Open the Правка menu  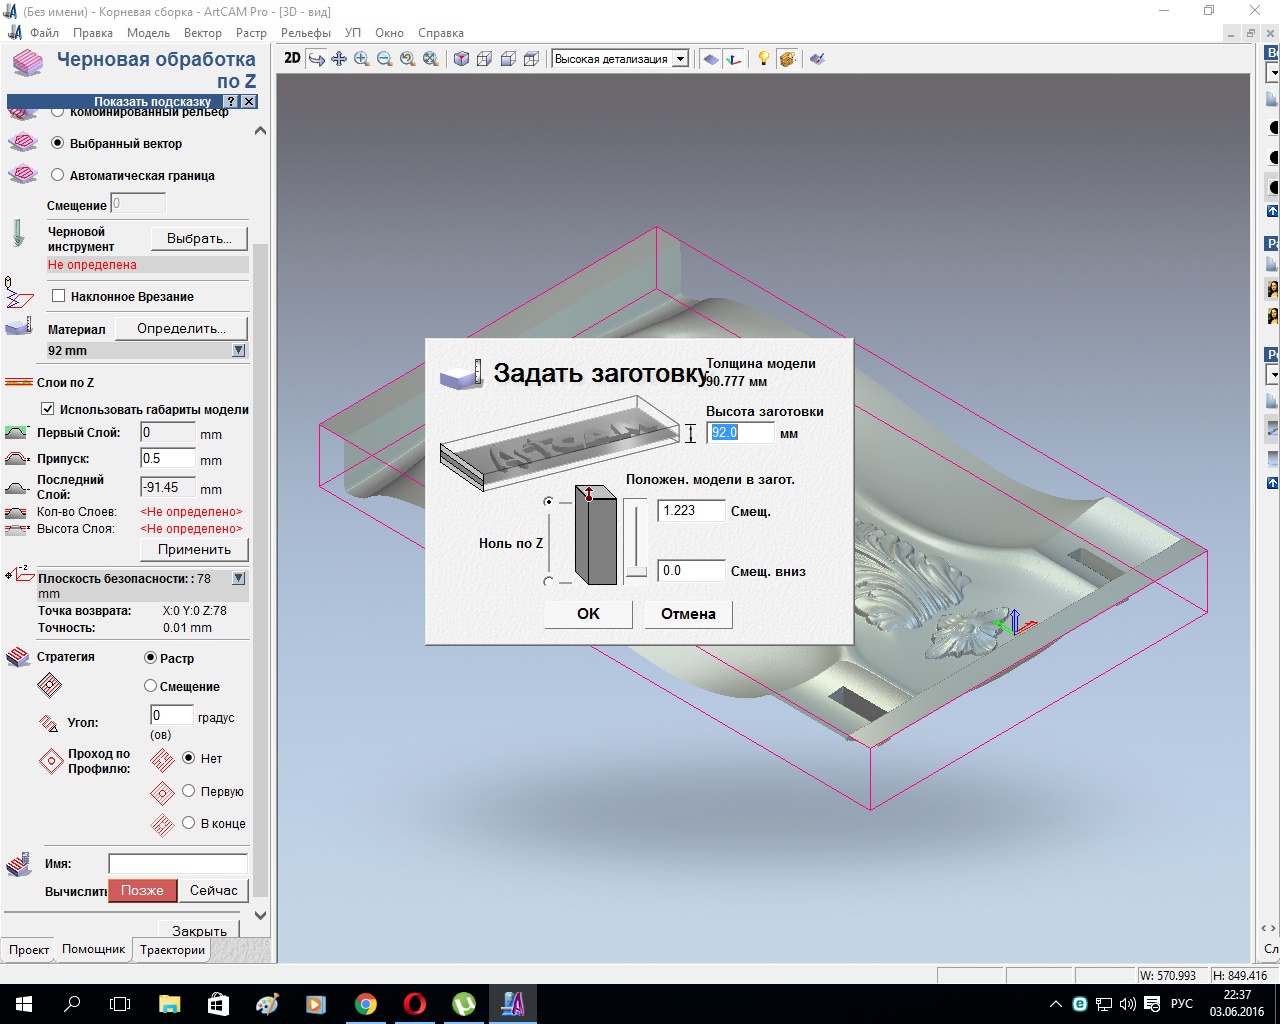(93, 33)
